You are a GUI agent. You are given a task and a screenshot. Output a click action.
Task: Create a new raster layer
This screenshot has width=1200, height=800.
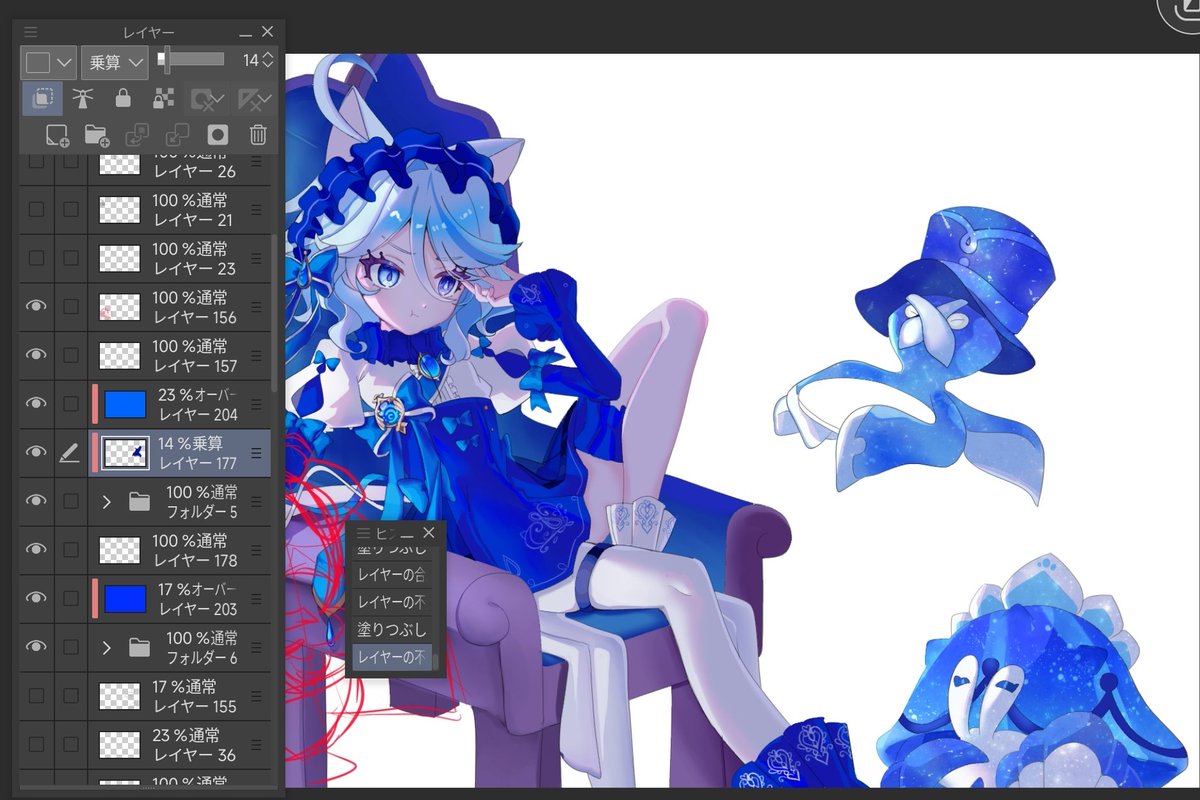[57, 135]
